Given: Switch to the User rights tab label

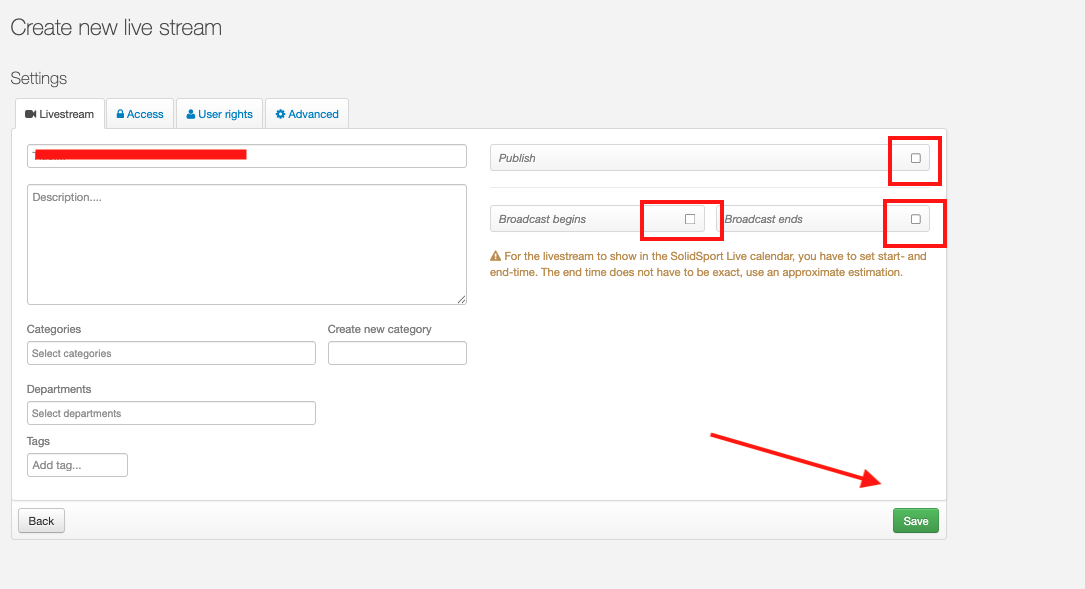Looking at the screenshot, I should (225, 114).
